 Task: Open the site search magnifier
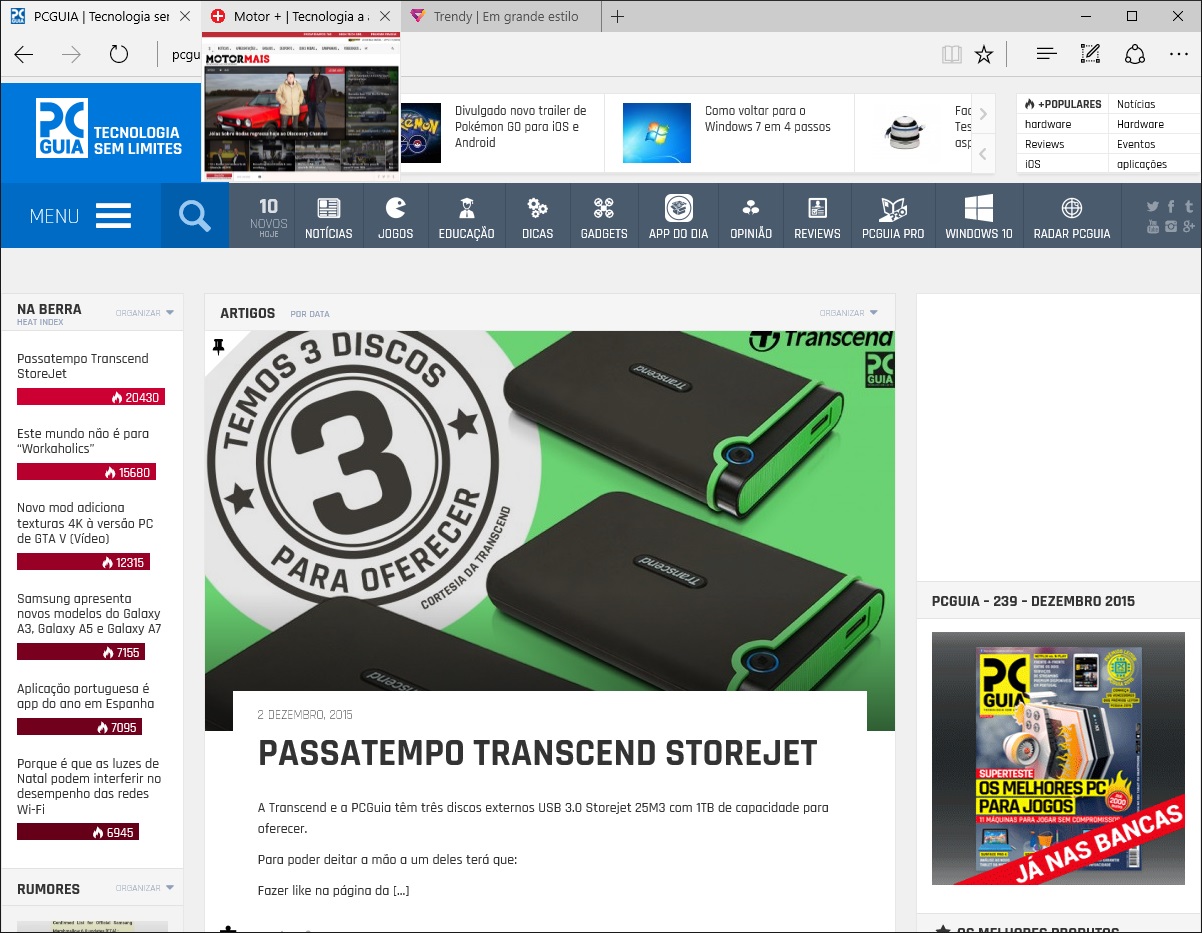pos(194,215)
